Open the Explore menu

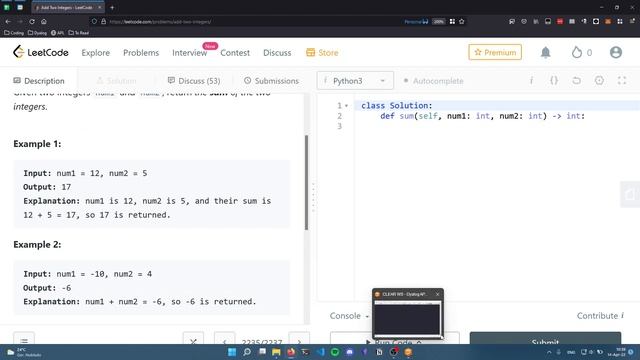pyautogui.click(x=96, y=53)
